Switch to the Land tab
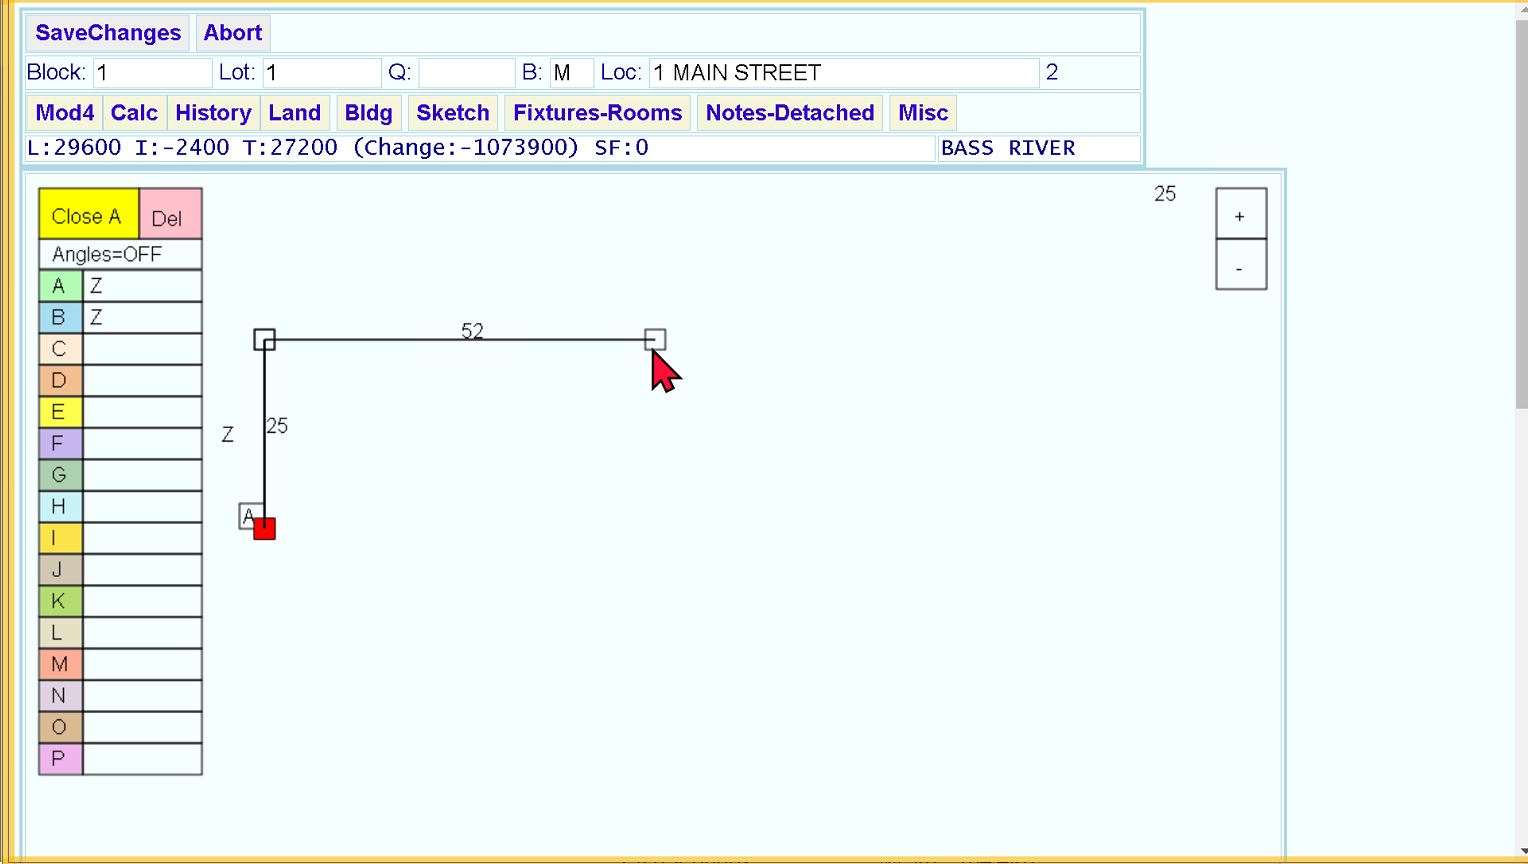The image size is (1528, 864). (x=294, y=113)
